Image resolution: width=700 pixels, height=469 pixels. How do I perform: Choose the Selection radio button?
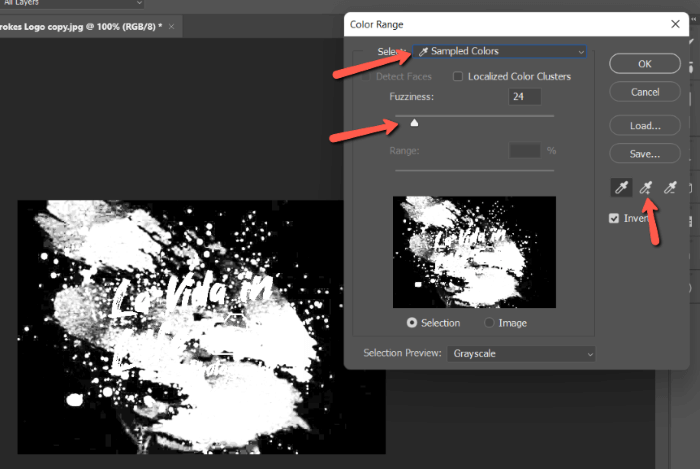412,323
